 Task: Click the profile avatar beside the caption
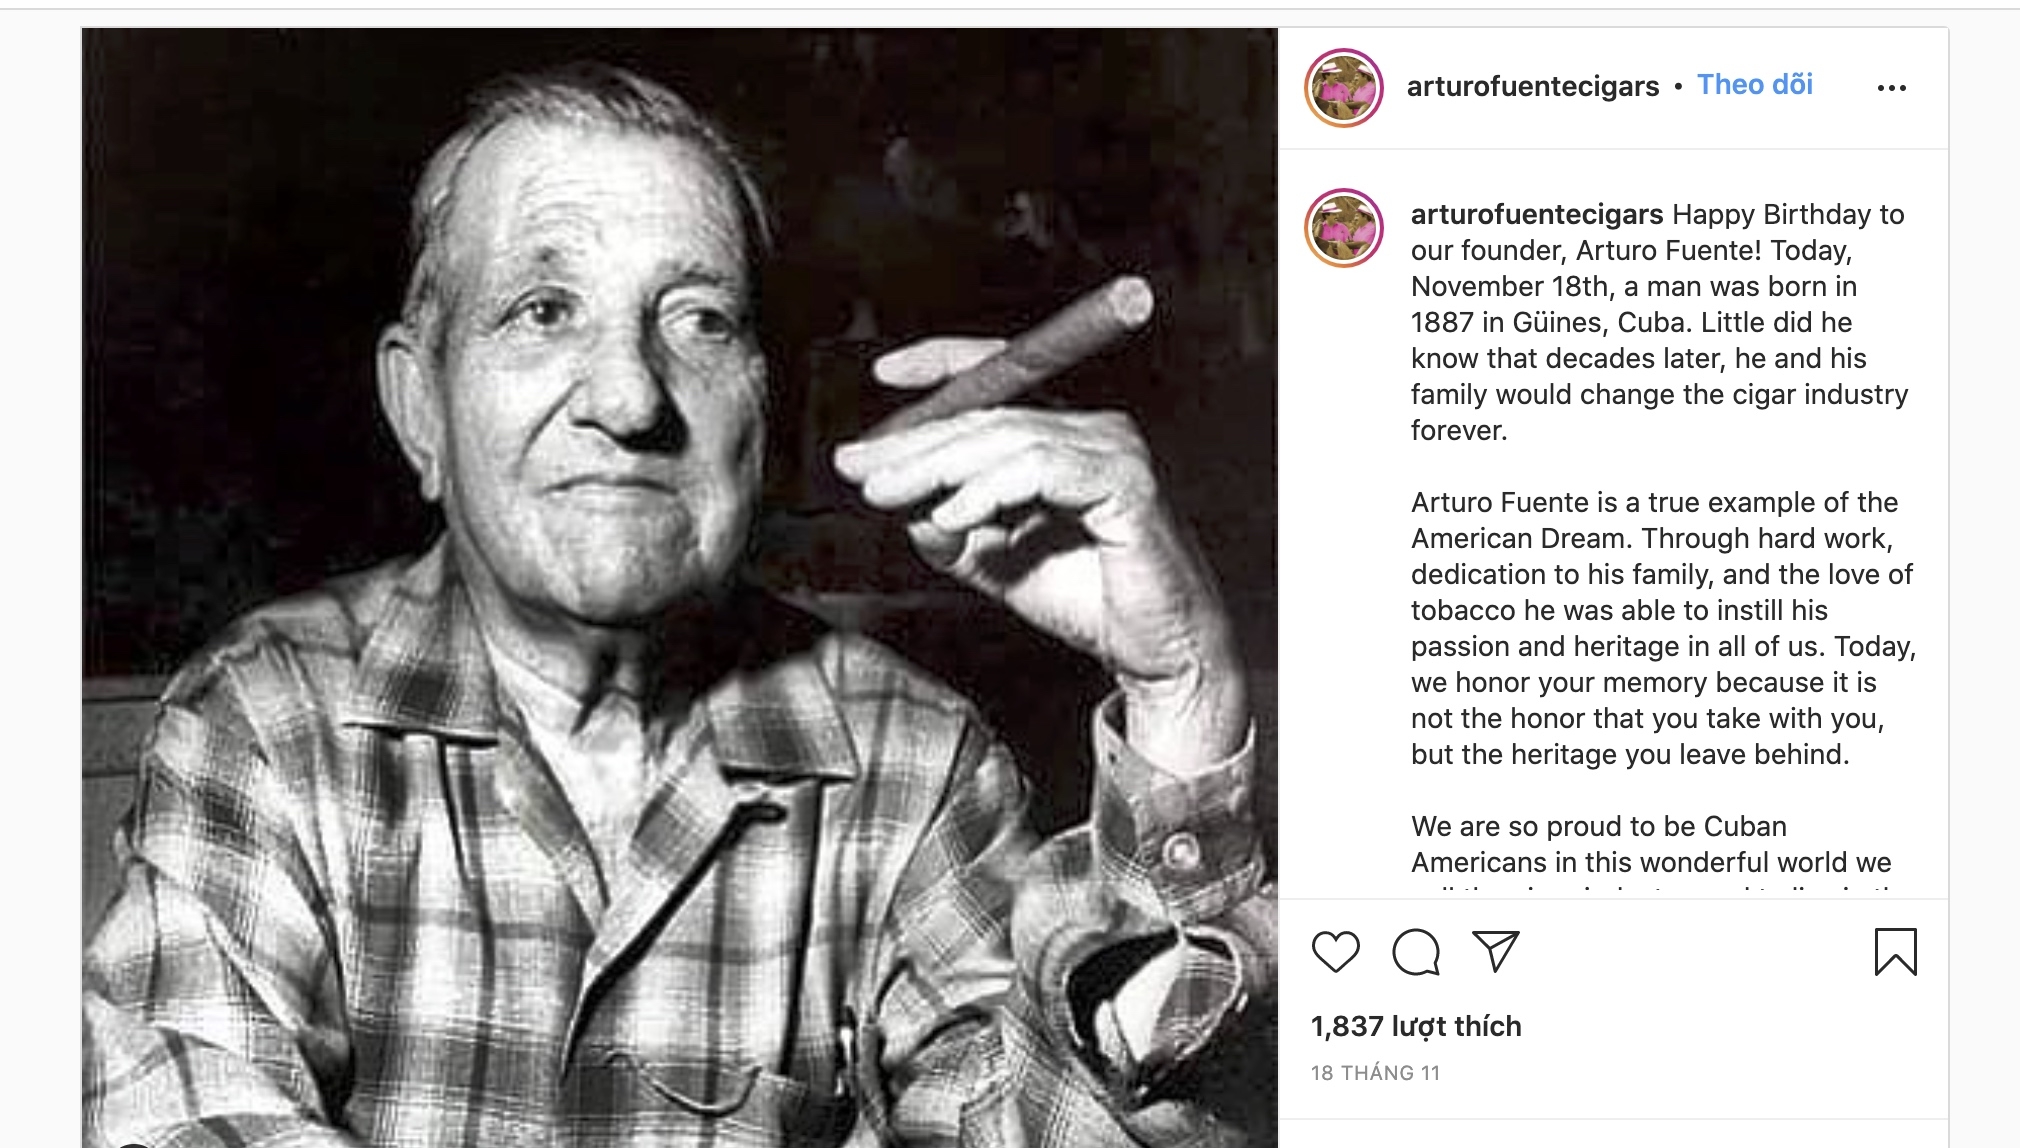click(1344, 228)
